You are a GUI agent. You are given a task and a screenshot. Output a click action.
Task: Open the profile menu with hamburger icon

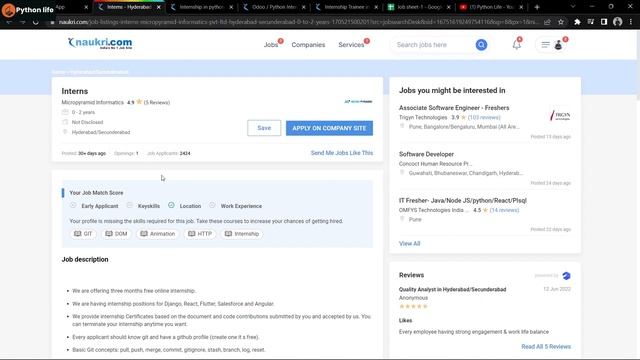pos(551,45)
